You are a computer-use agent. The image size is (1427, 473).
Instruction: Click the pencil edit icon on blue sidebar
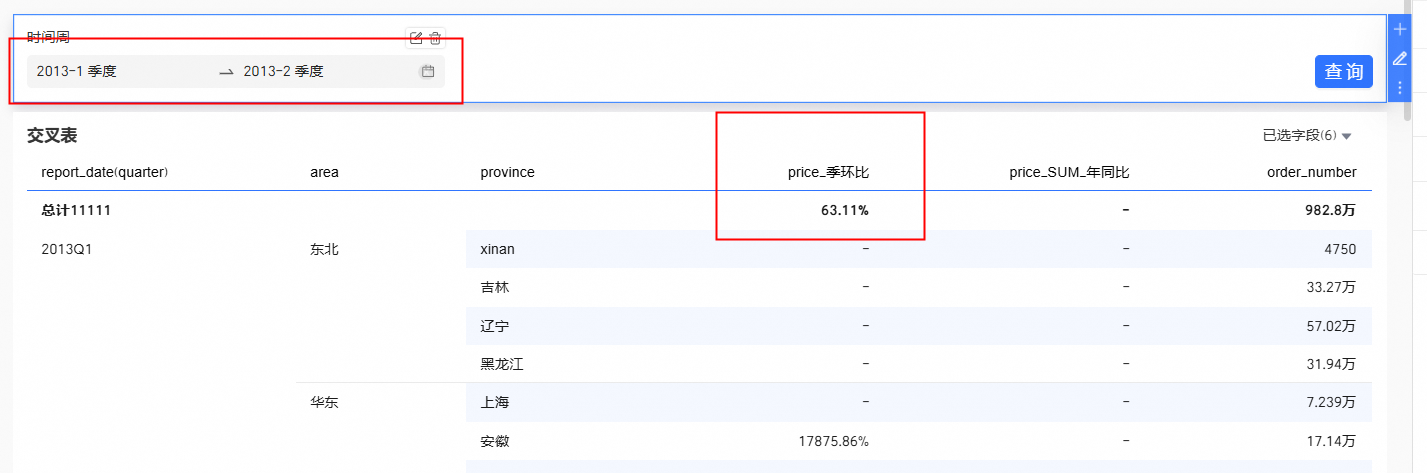(1400, 59)
